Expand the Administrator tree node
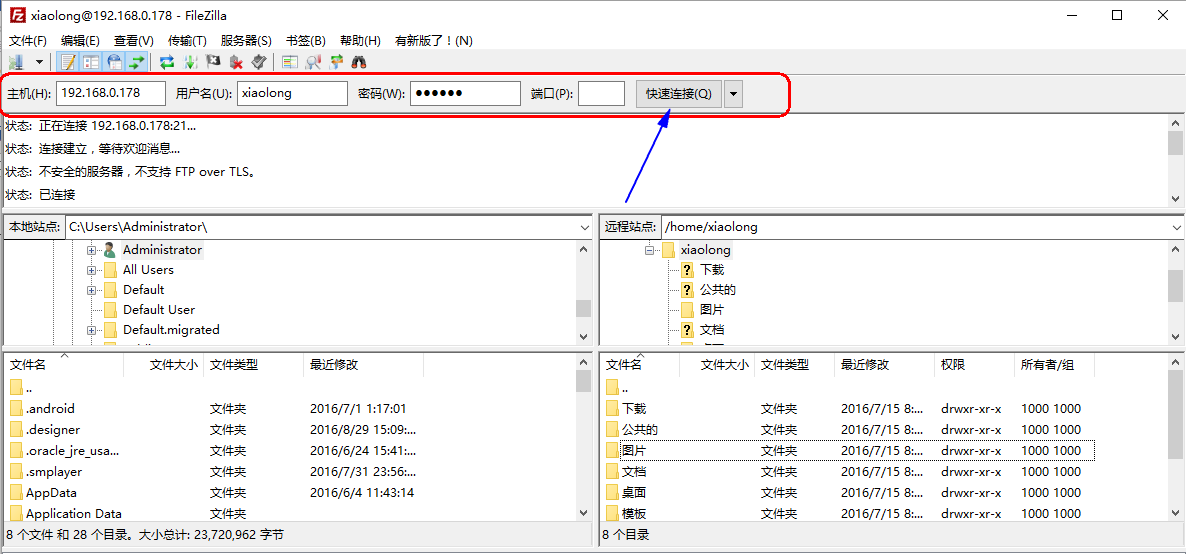Screen dimensions: 1186x554 92,250
